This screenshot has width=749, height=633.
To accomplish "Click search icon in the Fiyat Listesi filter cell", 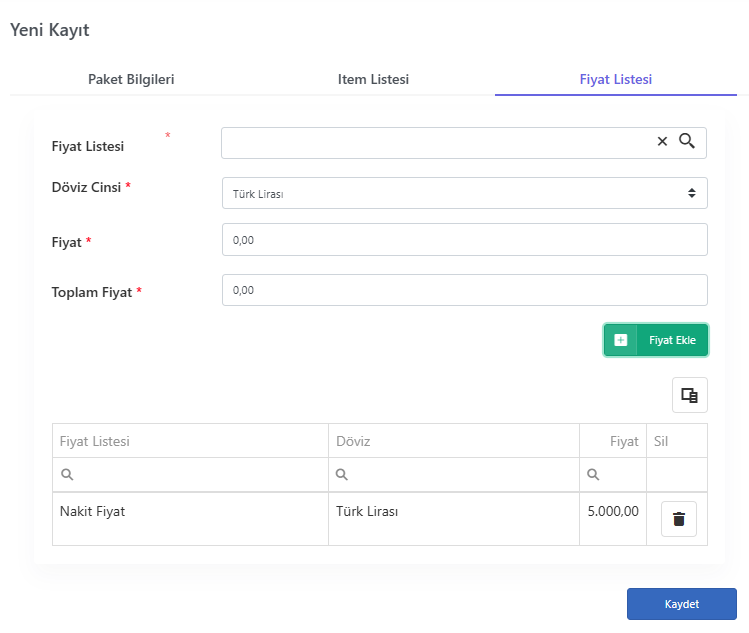I will [x=67, y=474].
